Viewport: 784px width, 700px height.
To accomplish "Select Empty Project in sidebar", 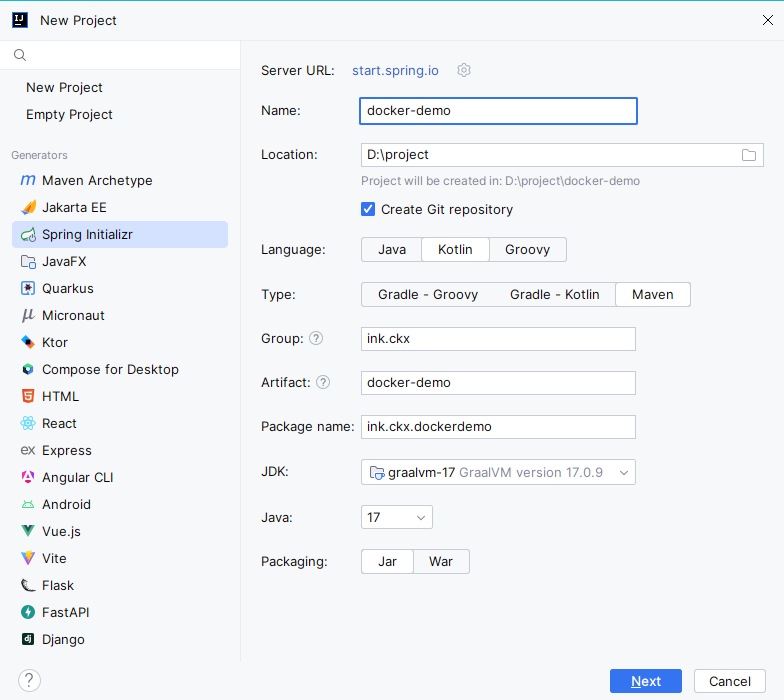I will [69, 114].
